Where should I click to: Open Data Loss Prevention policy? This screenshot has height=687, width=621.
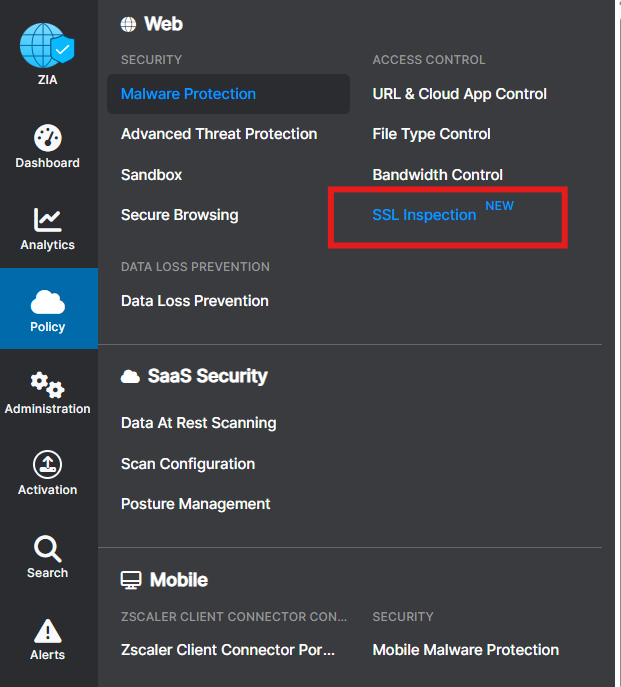coord(194,301)
